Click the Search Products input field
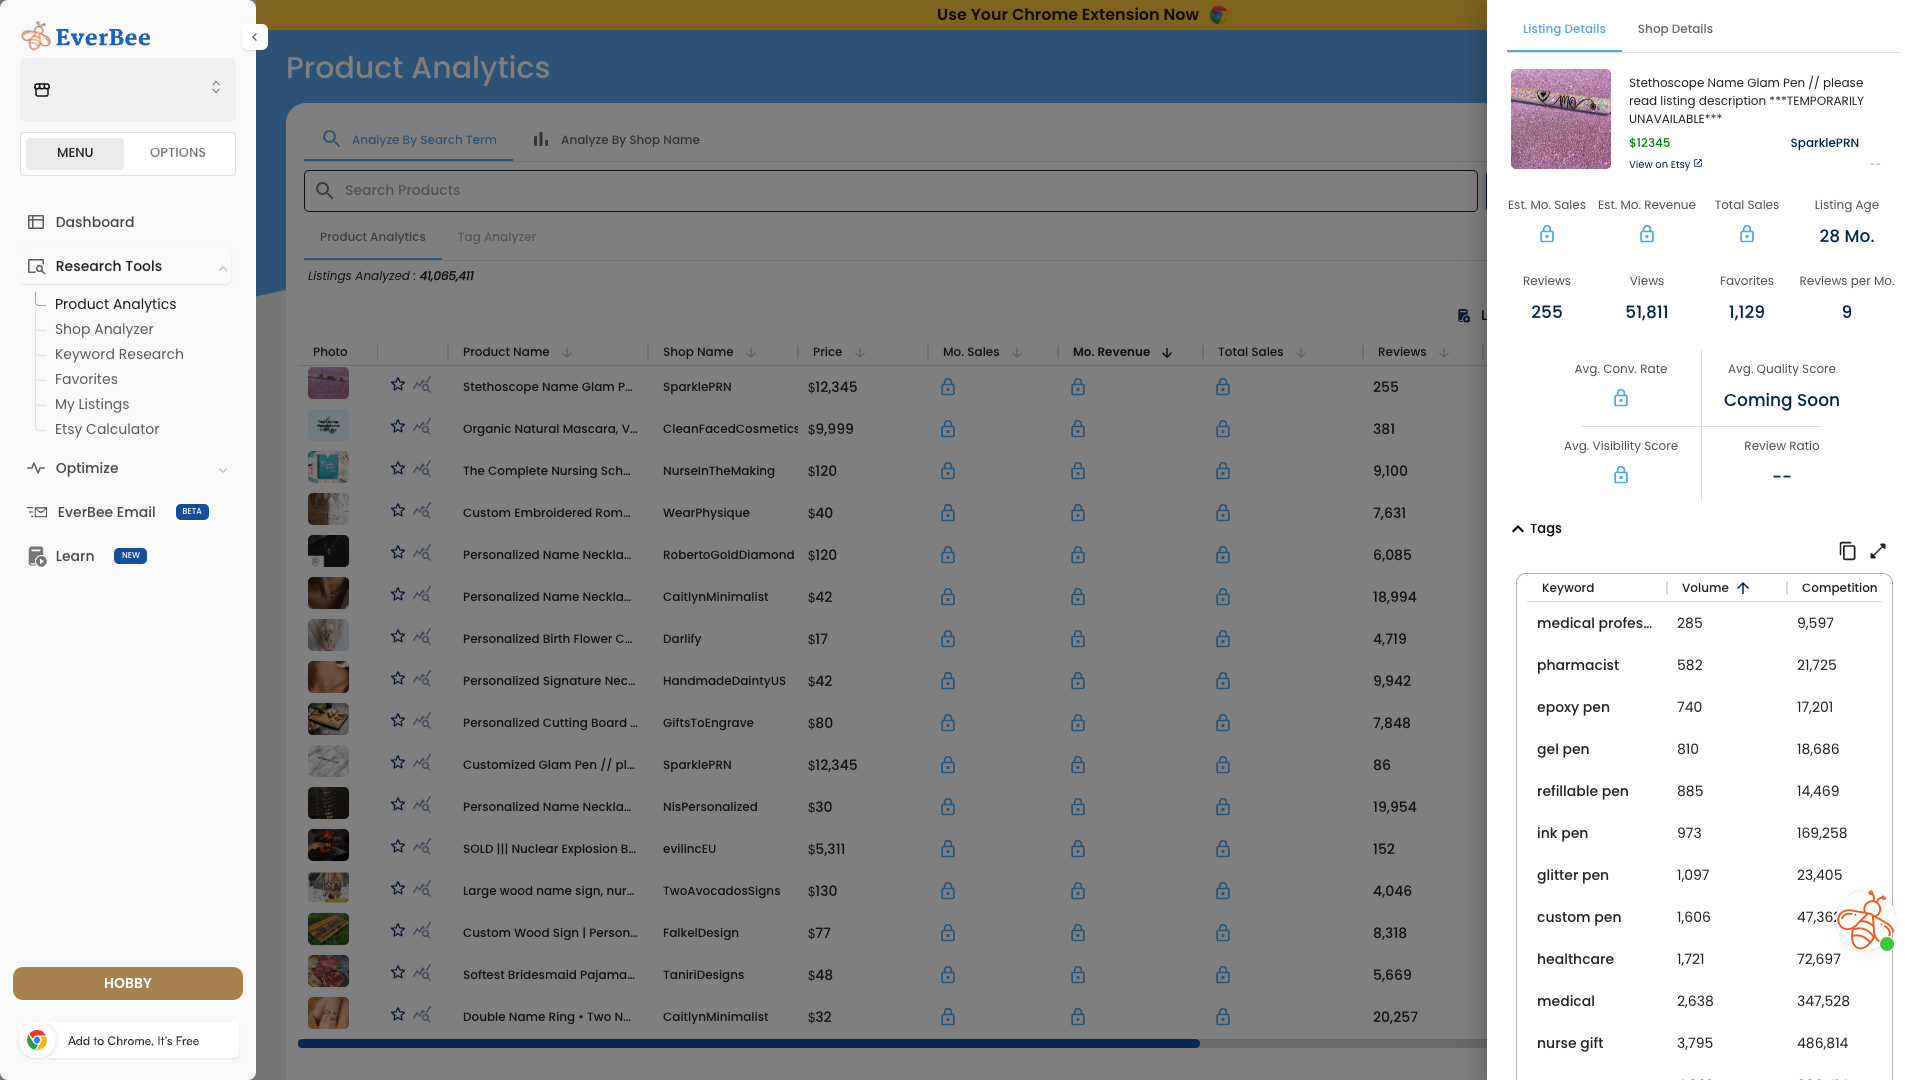1905x1080 pixels. click(x=890, y=190)
